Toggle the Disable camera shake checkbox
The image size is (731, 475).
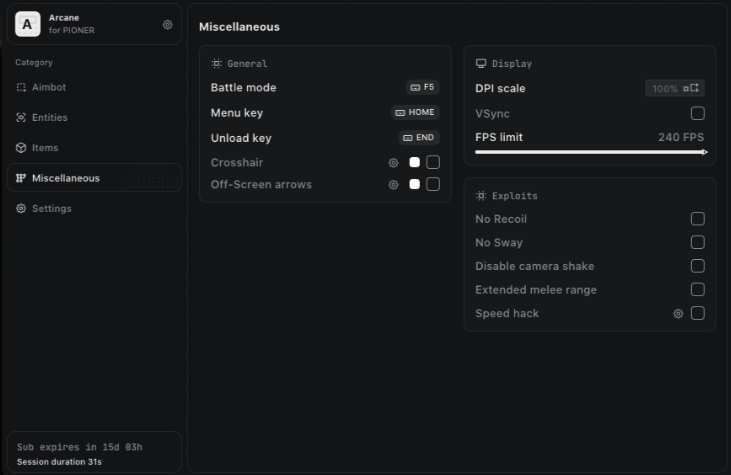tap(698, 266)
